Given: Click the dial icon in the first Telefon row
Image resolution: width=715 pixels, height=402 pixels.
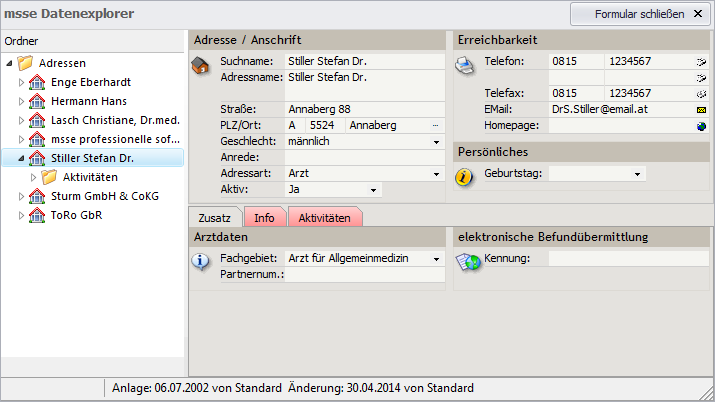Looking at the screenshot, I should 701,62.
